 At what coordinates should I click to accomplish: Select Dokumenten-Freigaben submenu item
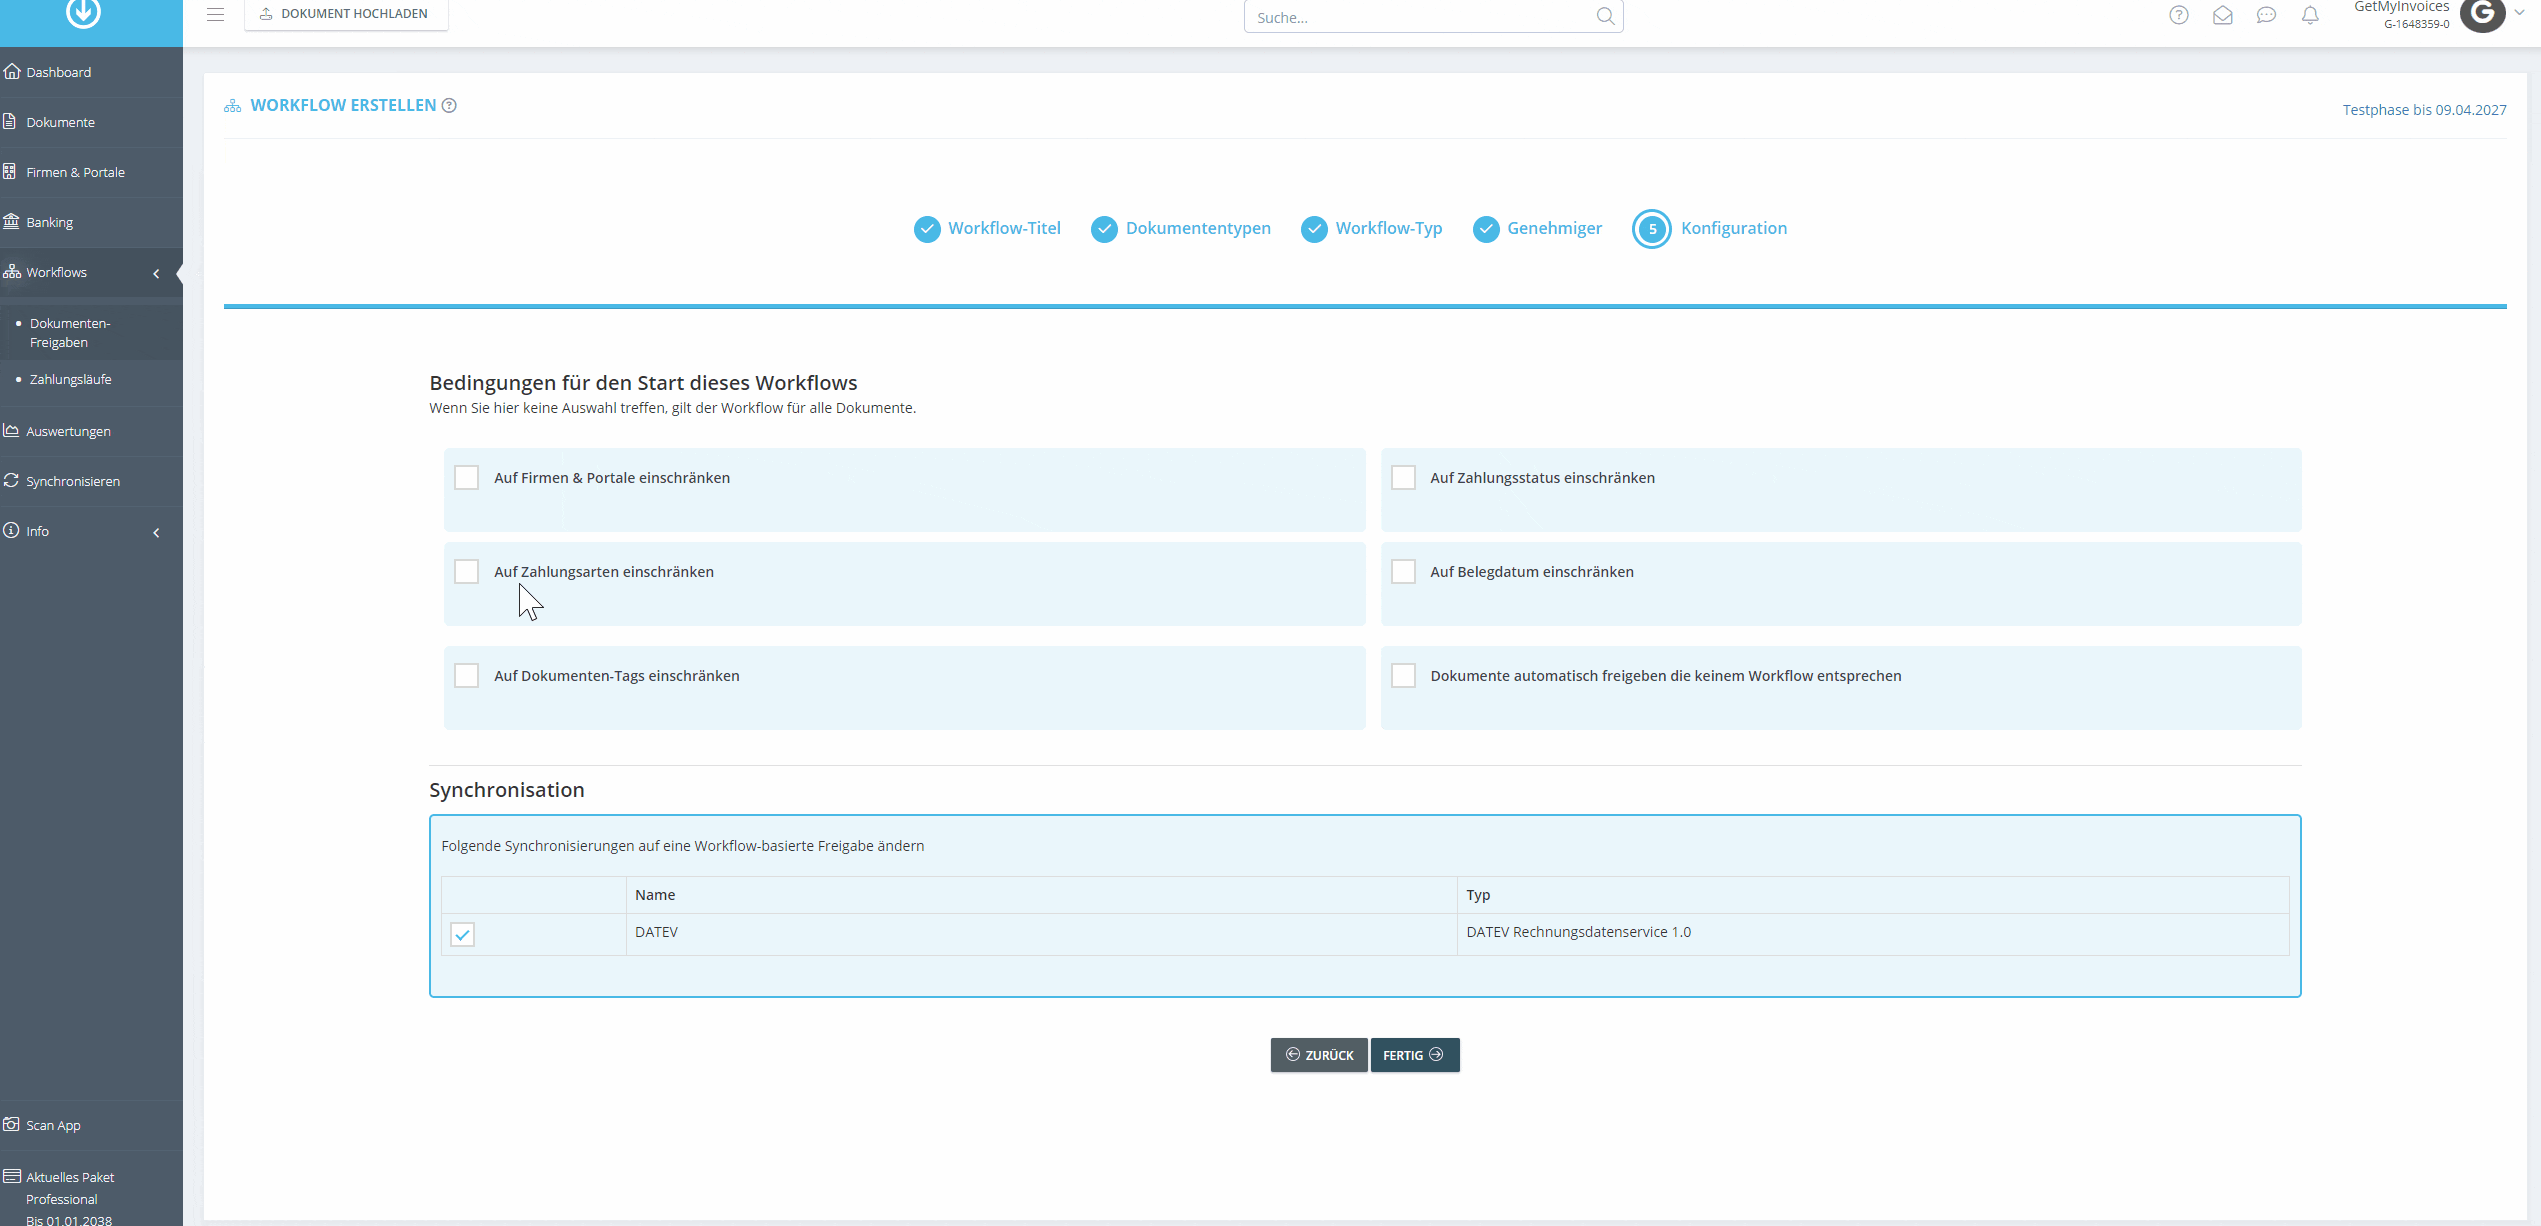[91, 333]
